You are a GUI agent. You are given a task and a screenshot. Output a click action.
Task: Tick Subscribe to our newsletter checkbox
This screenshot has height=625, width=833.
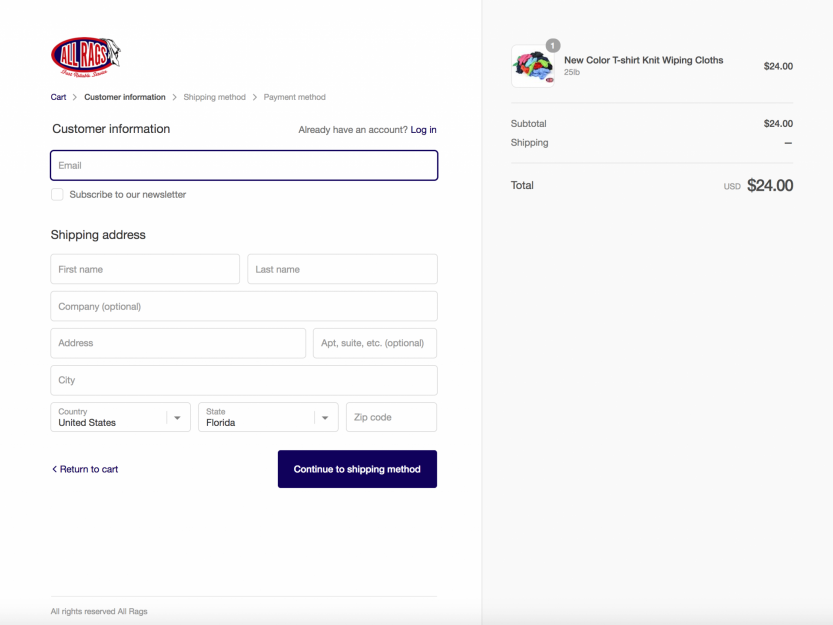(57, 195)
